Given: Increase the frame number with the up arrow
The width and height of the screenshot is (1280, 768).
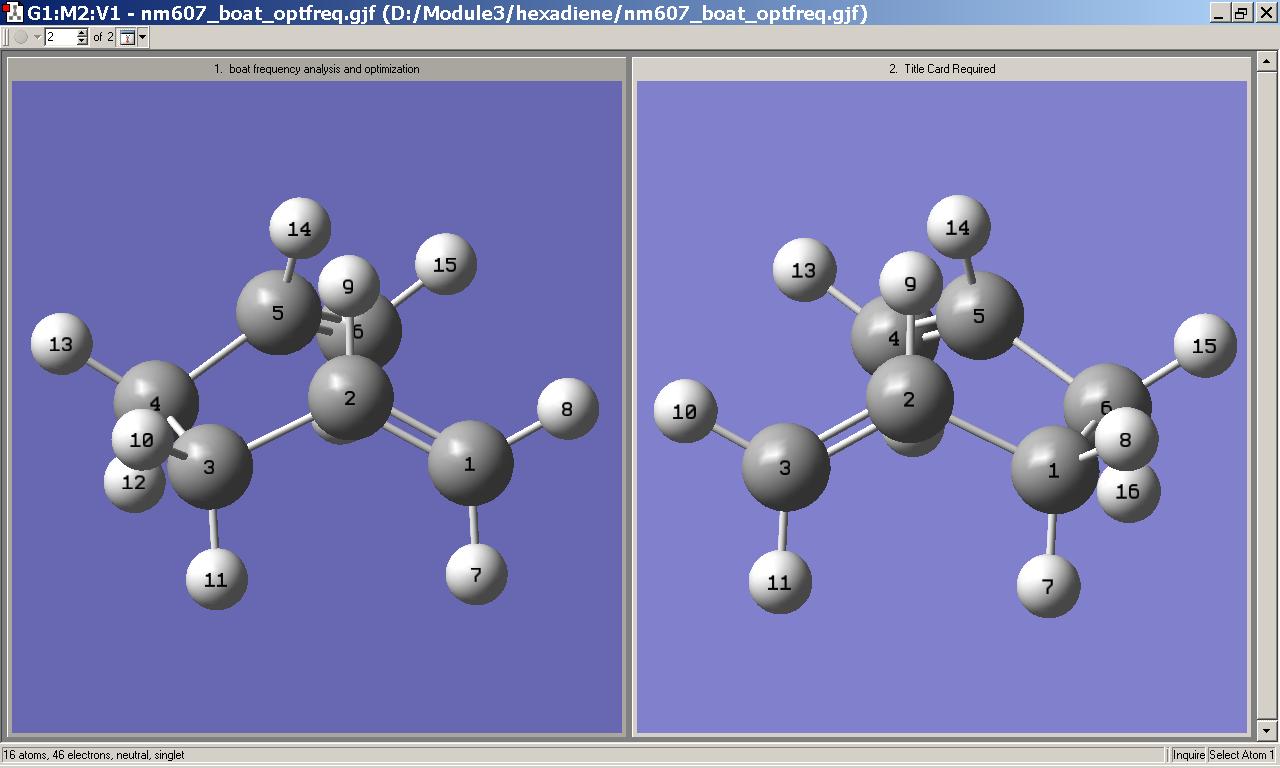Looking at the screenshot, I should tap(83, 33).
